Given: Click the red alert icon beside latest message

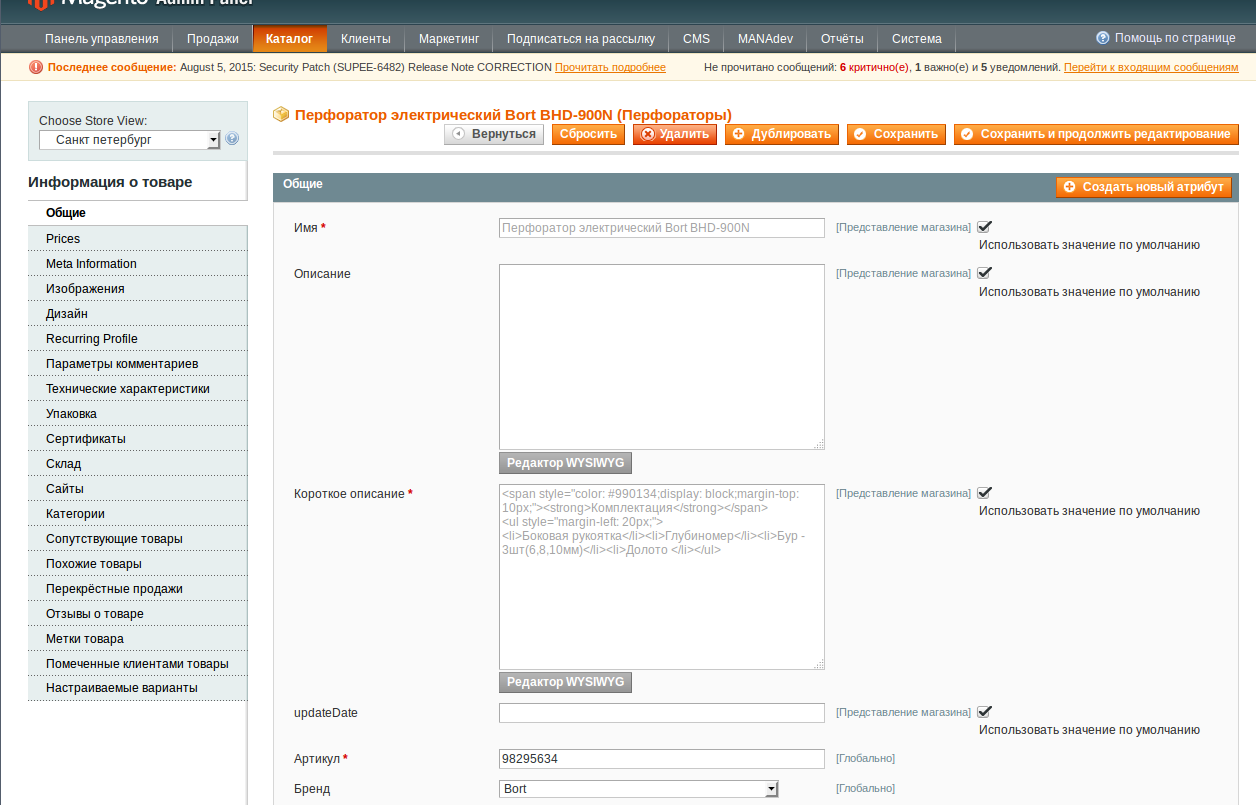Looking at the screenshot, I should (x=36, y=67).
